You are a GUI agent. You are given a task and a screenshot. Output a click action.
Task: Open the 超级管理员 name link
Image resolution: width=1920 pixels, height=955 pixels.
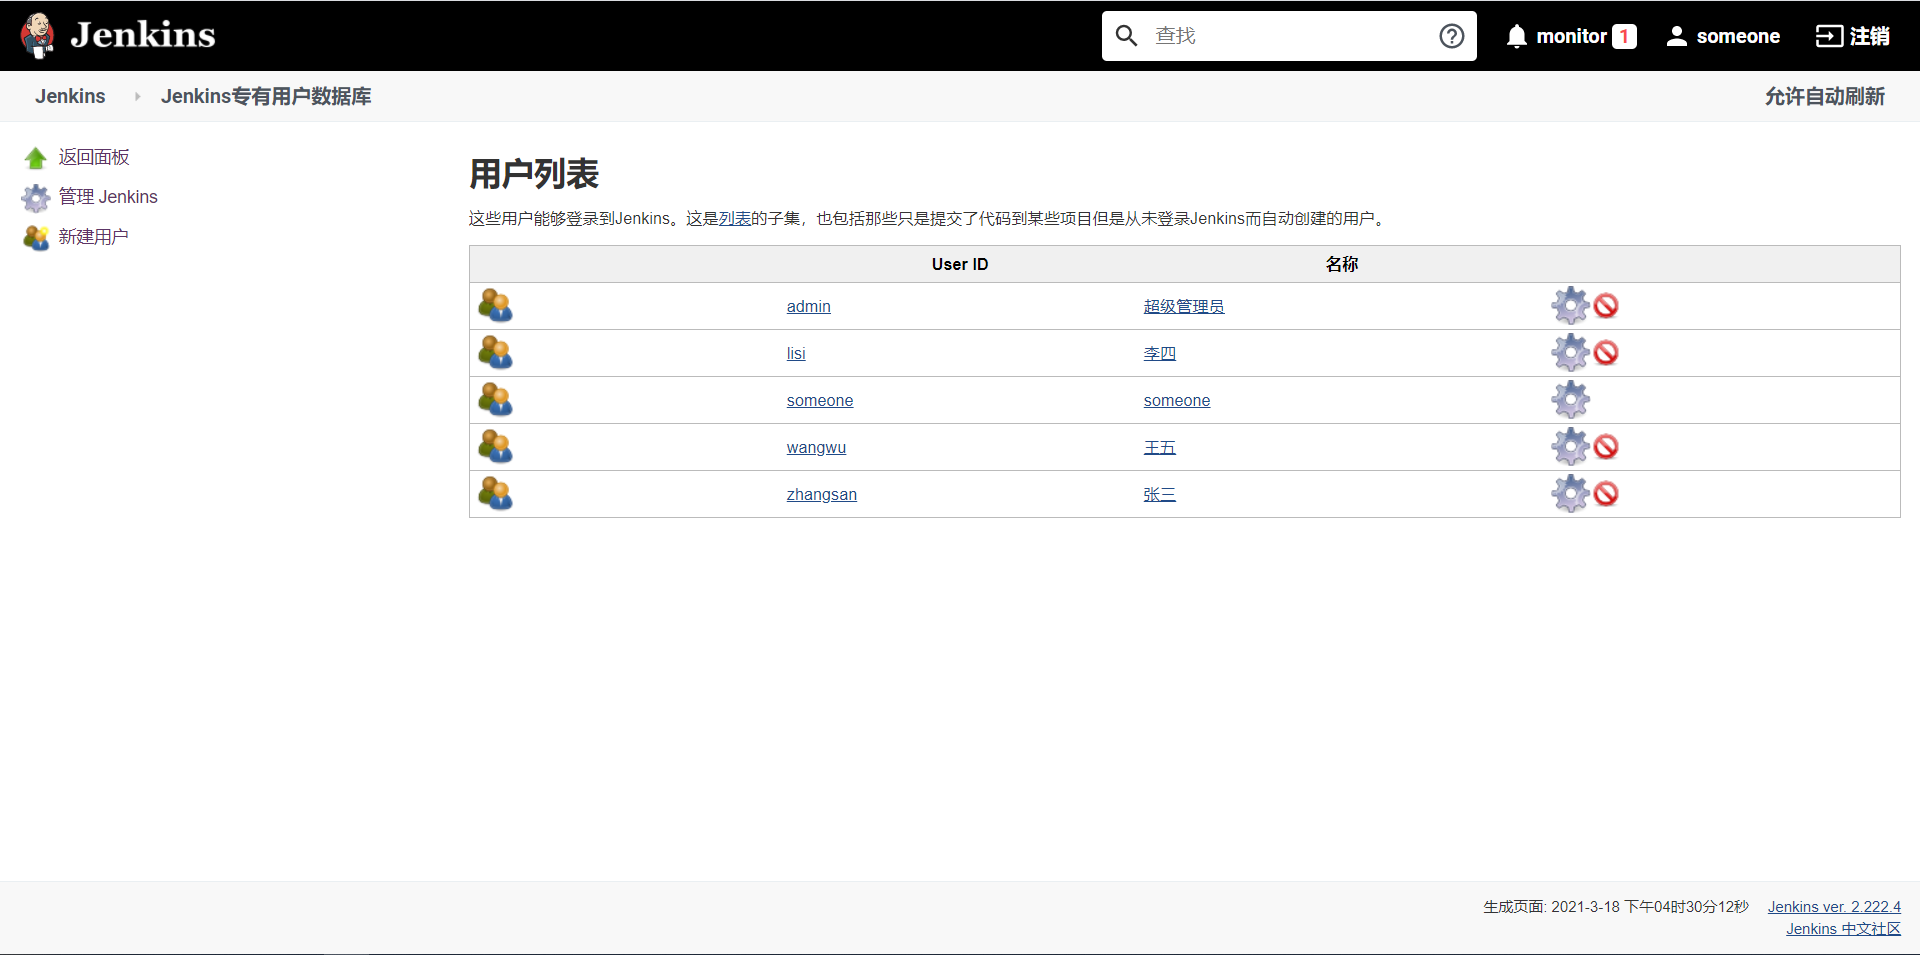(1184, 306)
